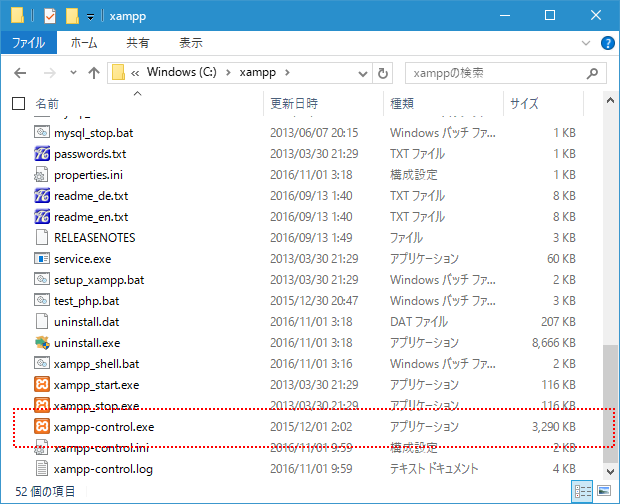The height and width of the screenshot is (504, 620).
Task: Switch to large thumbnails view layout
Action: pos(604,491)
